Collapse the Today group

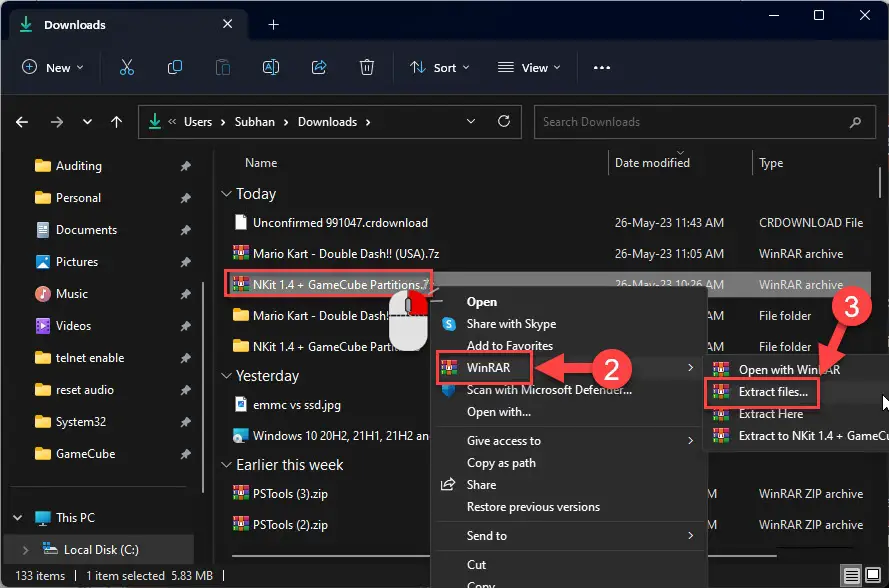pyautogui.click(x=226, y=194)
